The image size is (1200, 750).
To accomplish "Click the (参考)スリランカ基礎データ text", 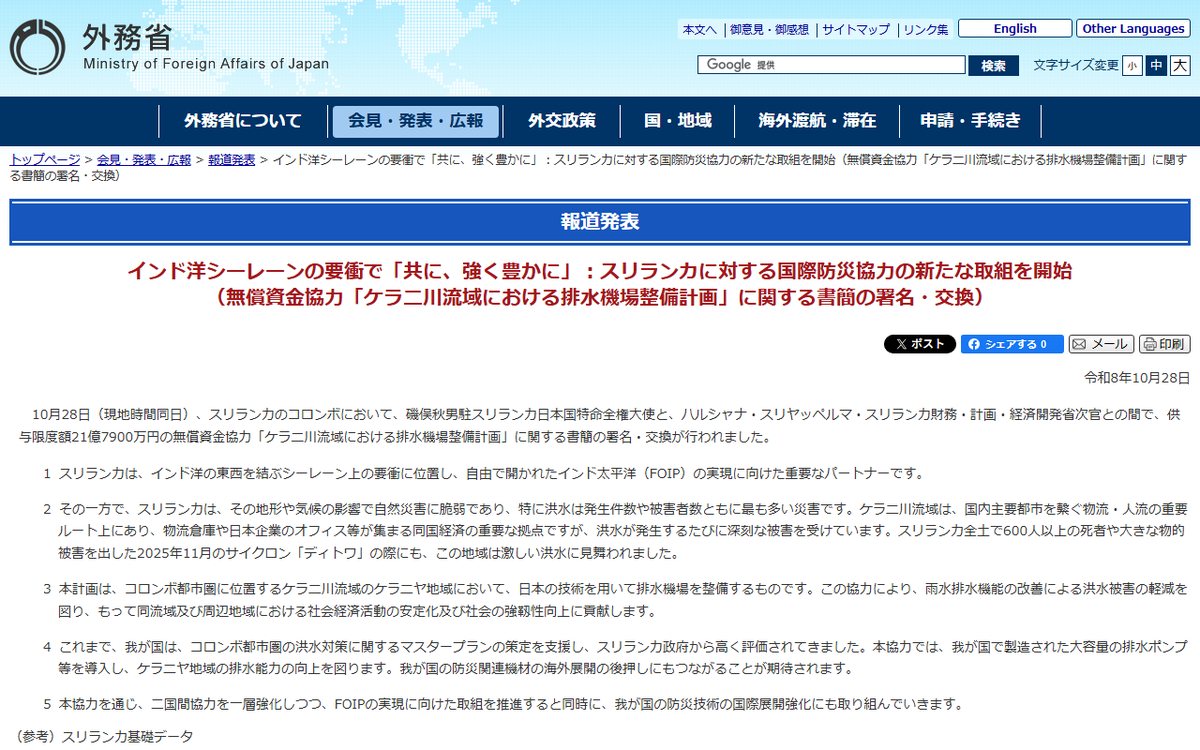I will [x=104, y=737].
